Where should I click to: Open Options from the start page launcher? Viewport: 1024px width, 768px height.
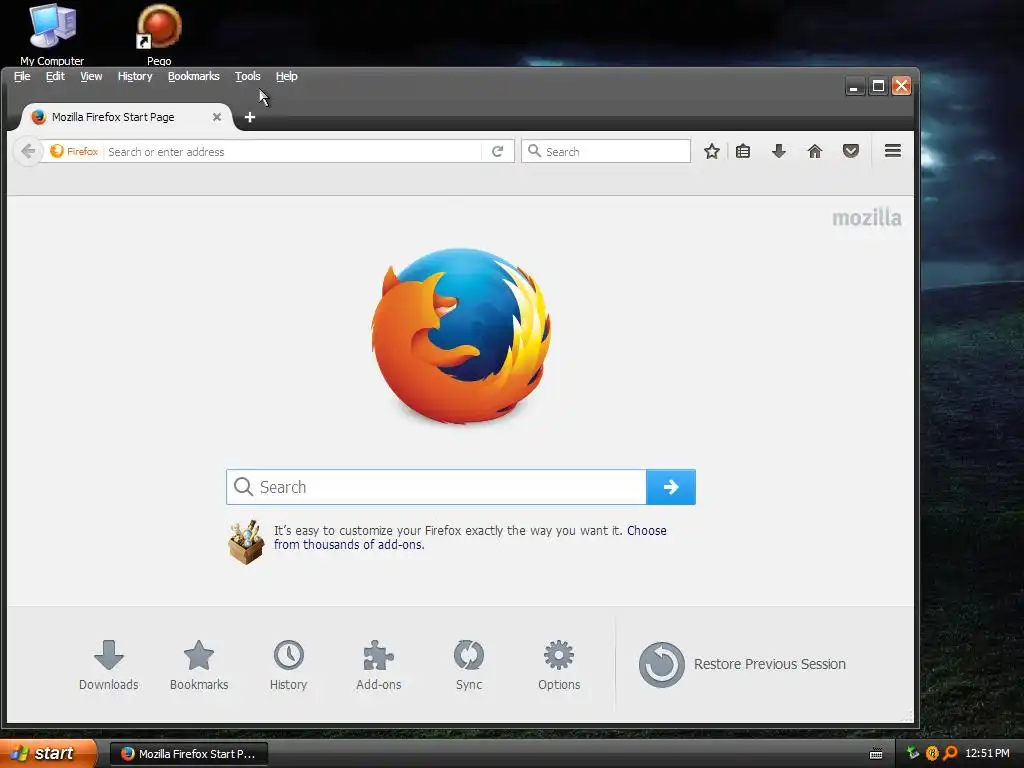coord(559,665)
